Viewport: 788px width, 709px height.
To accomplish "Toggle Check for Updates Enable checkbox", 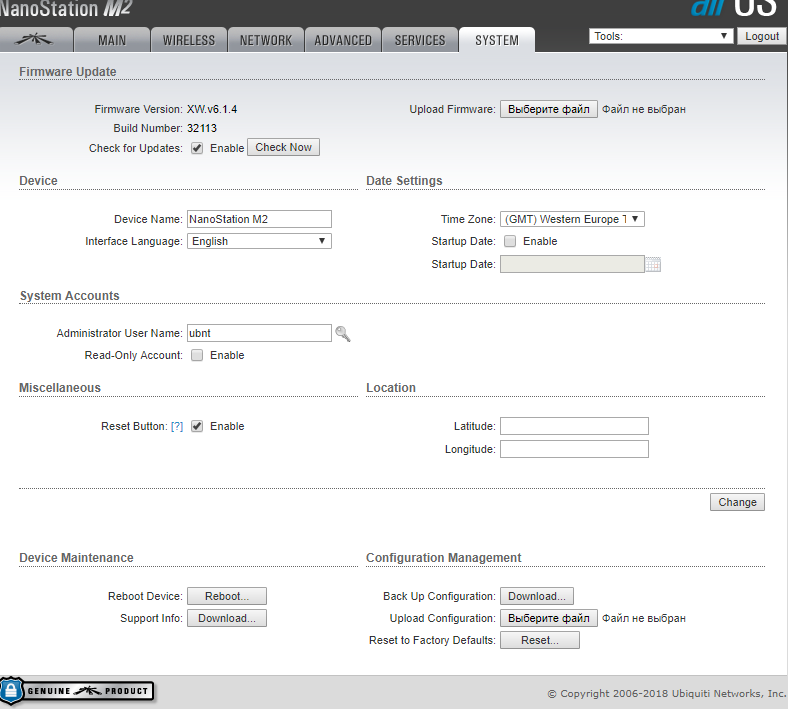I will click(x=197, y=148).
